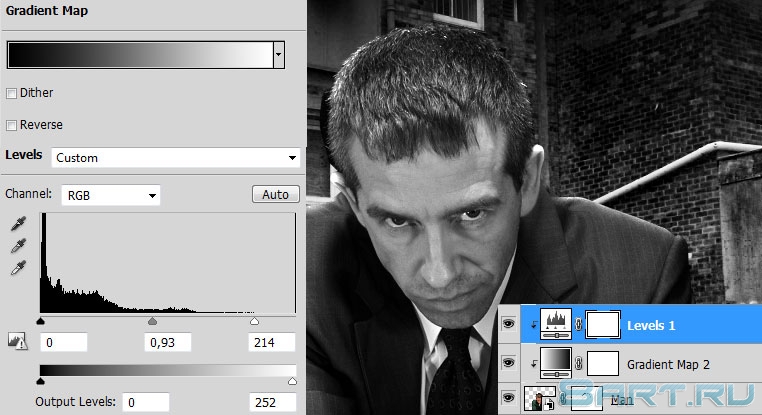Click the link icon on Levels 1 layer

pyautogui.click(x=578, y=324)
